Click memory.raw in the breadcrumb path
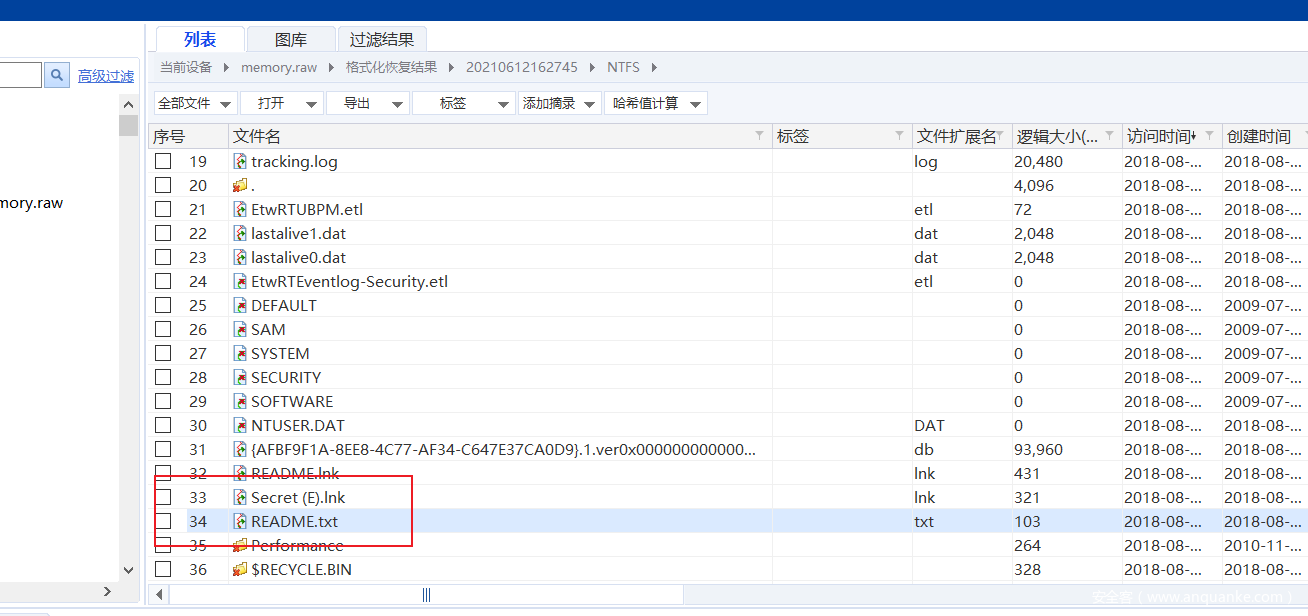The height and width of the screenshot is (616, 1308). tap(279, 67)
